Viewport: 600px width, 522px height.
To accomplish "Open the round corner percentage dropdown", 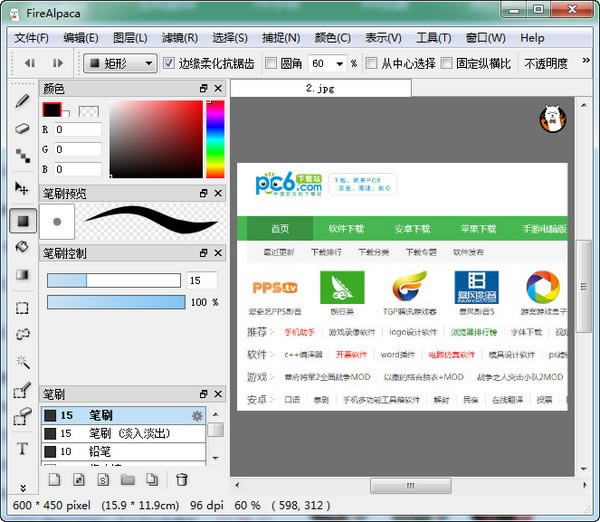I will (338, 63).
